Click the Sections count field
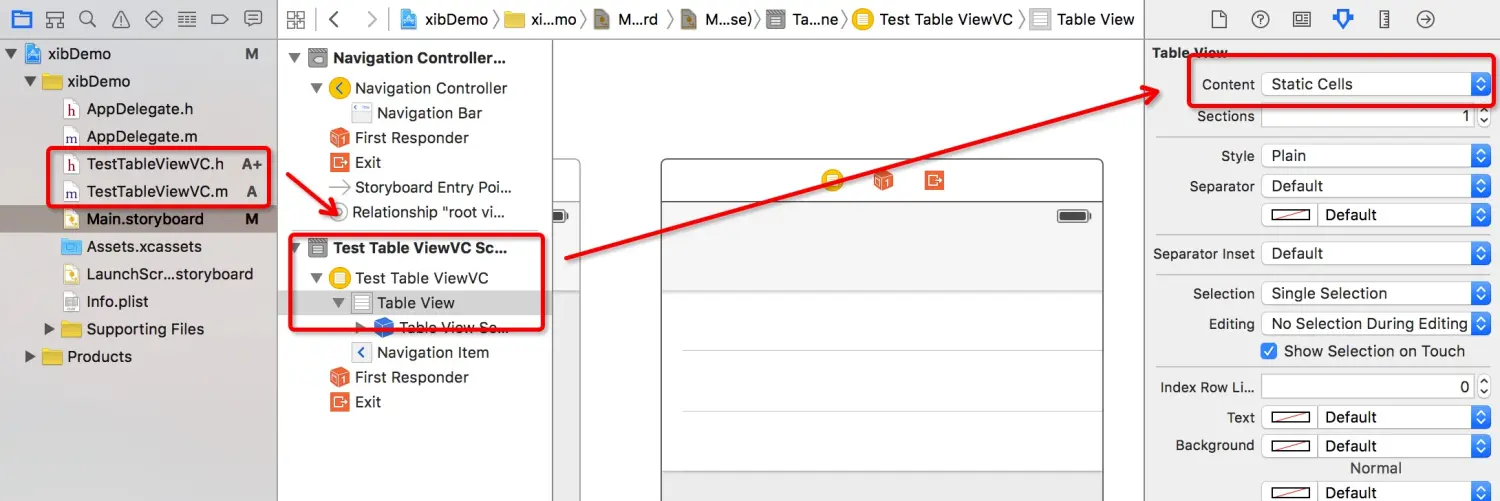 1368,116
